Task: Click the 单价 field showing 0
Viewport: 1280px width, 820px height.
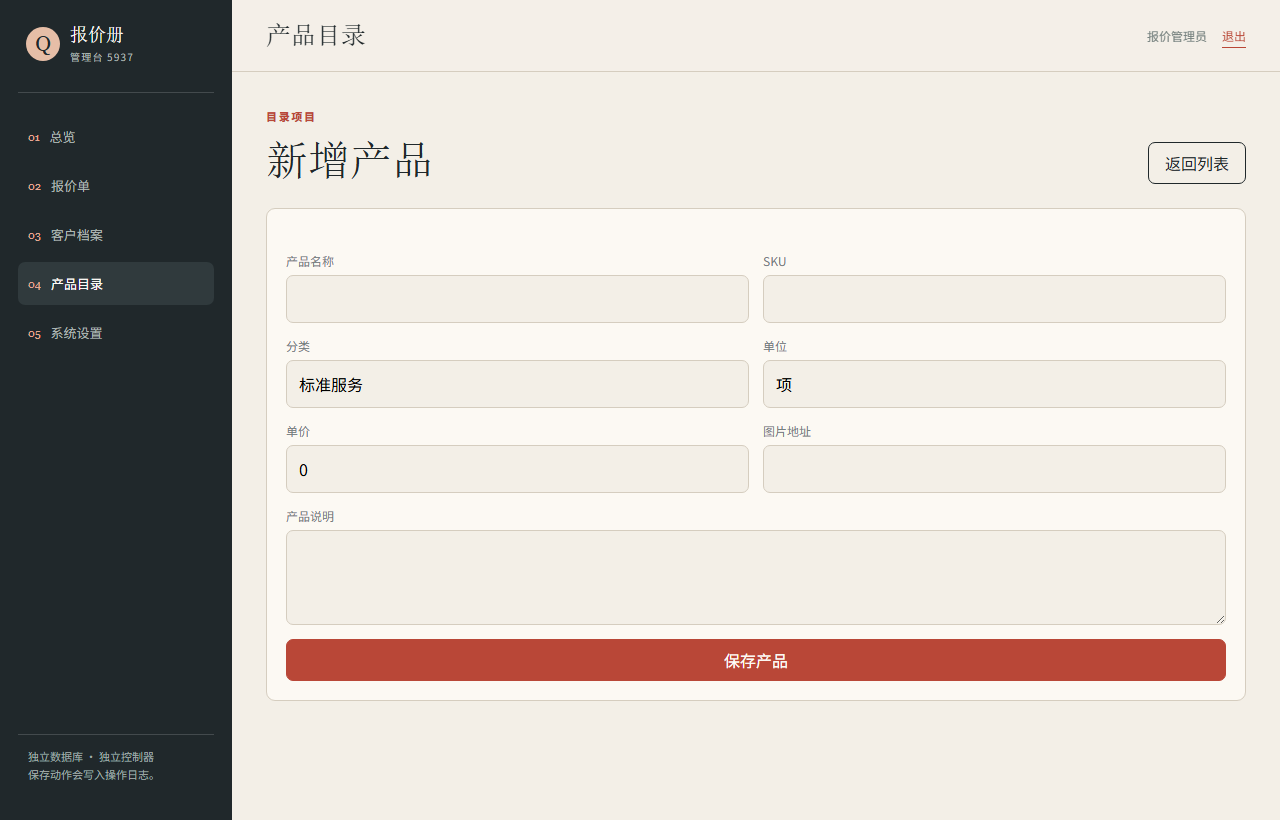Action: (x=517, y=469)
